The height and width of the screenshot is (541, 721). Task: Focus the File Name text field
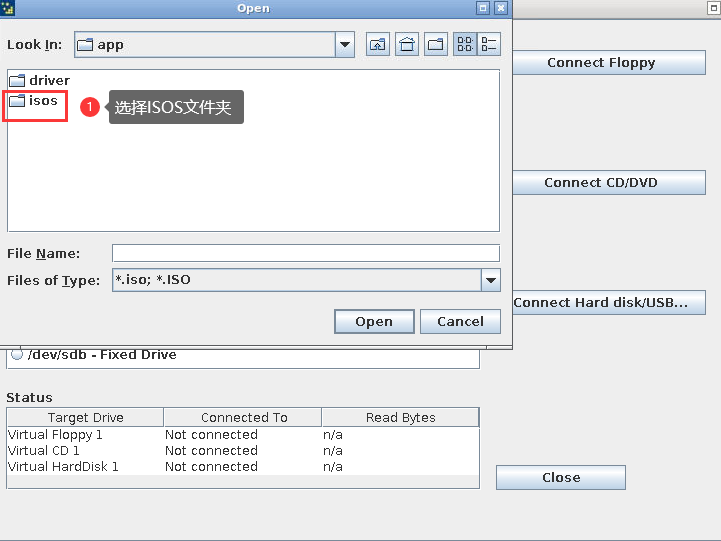[305, 254]
